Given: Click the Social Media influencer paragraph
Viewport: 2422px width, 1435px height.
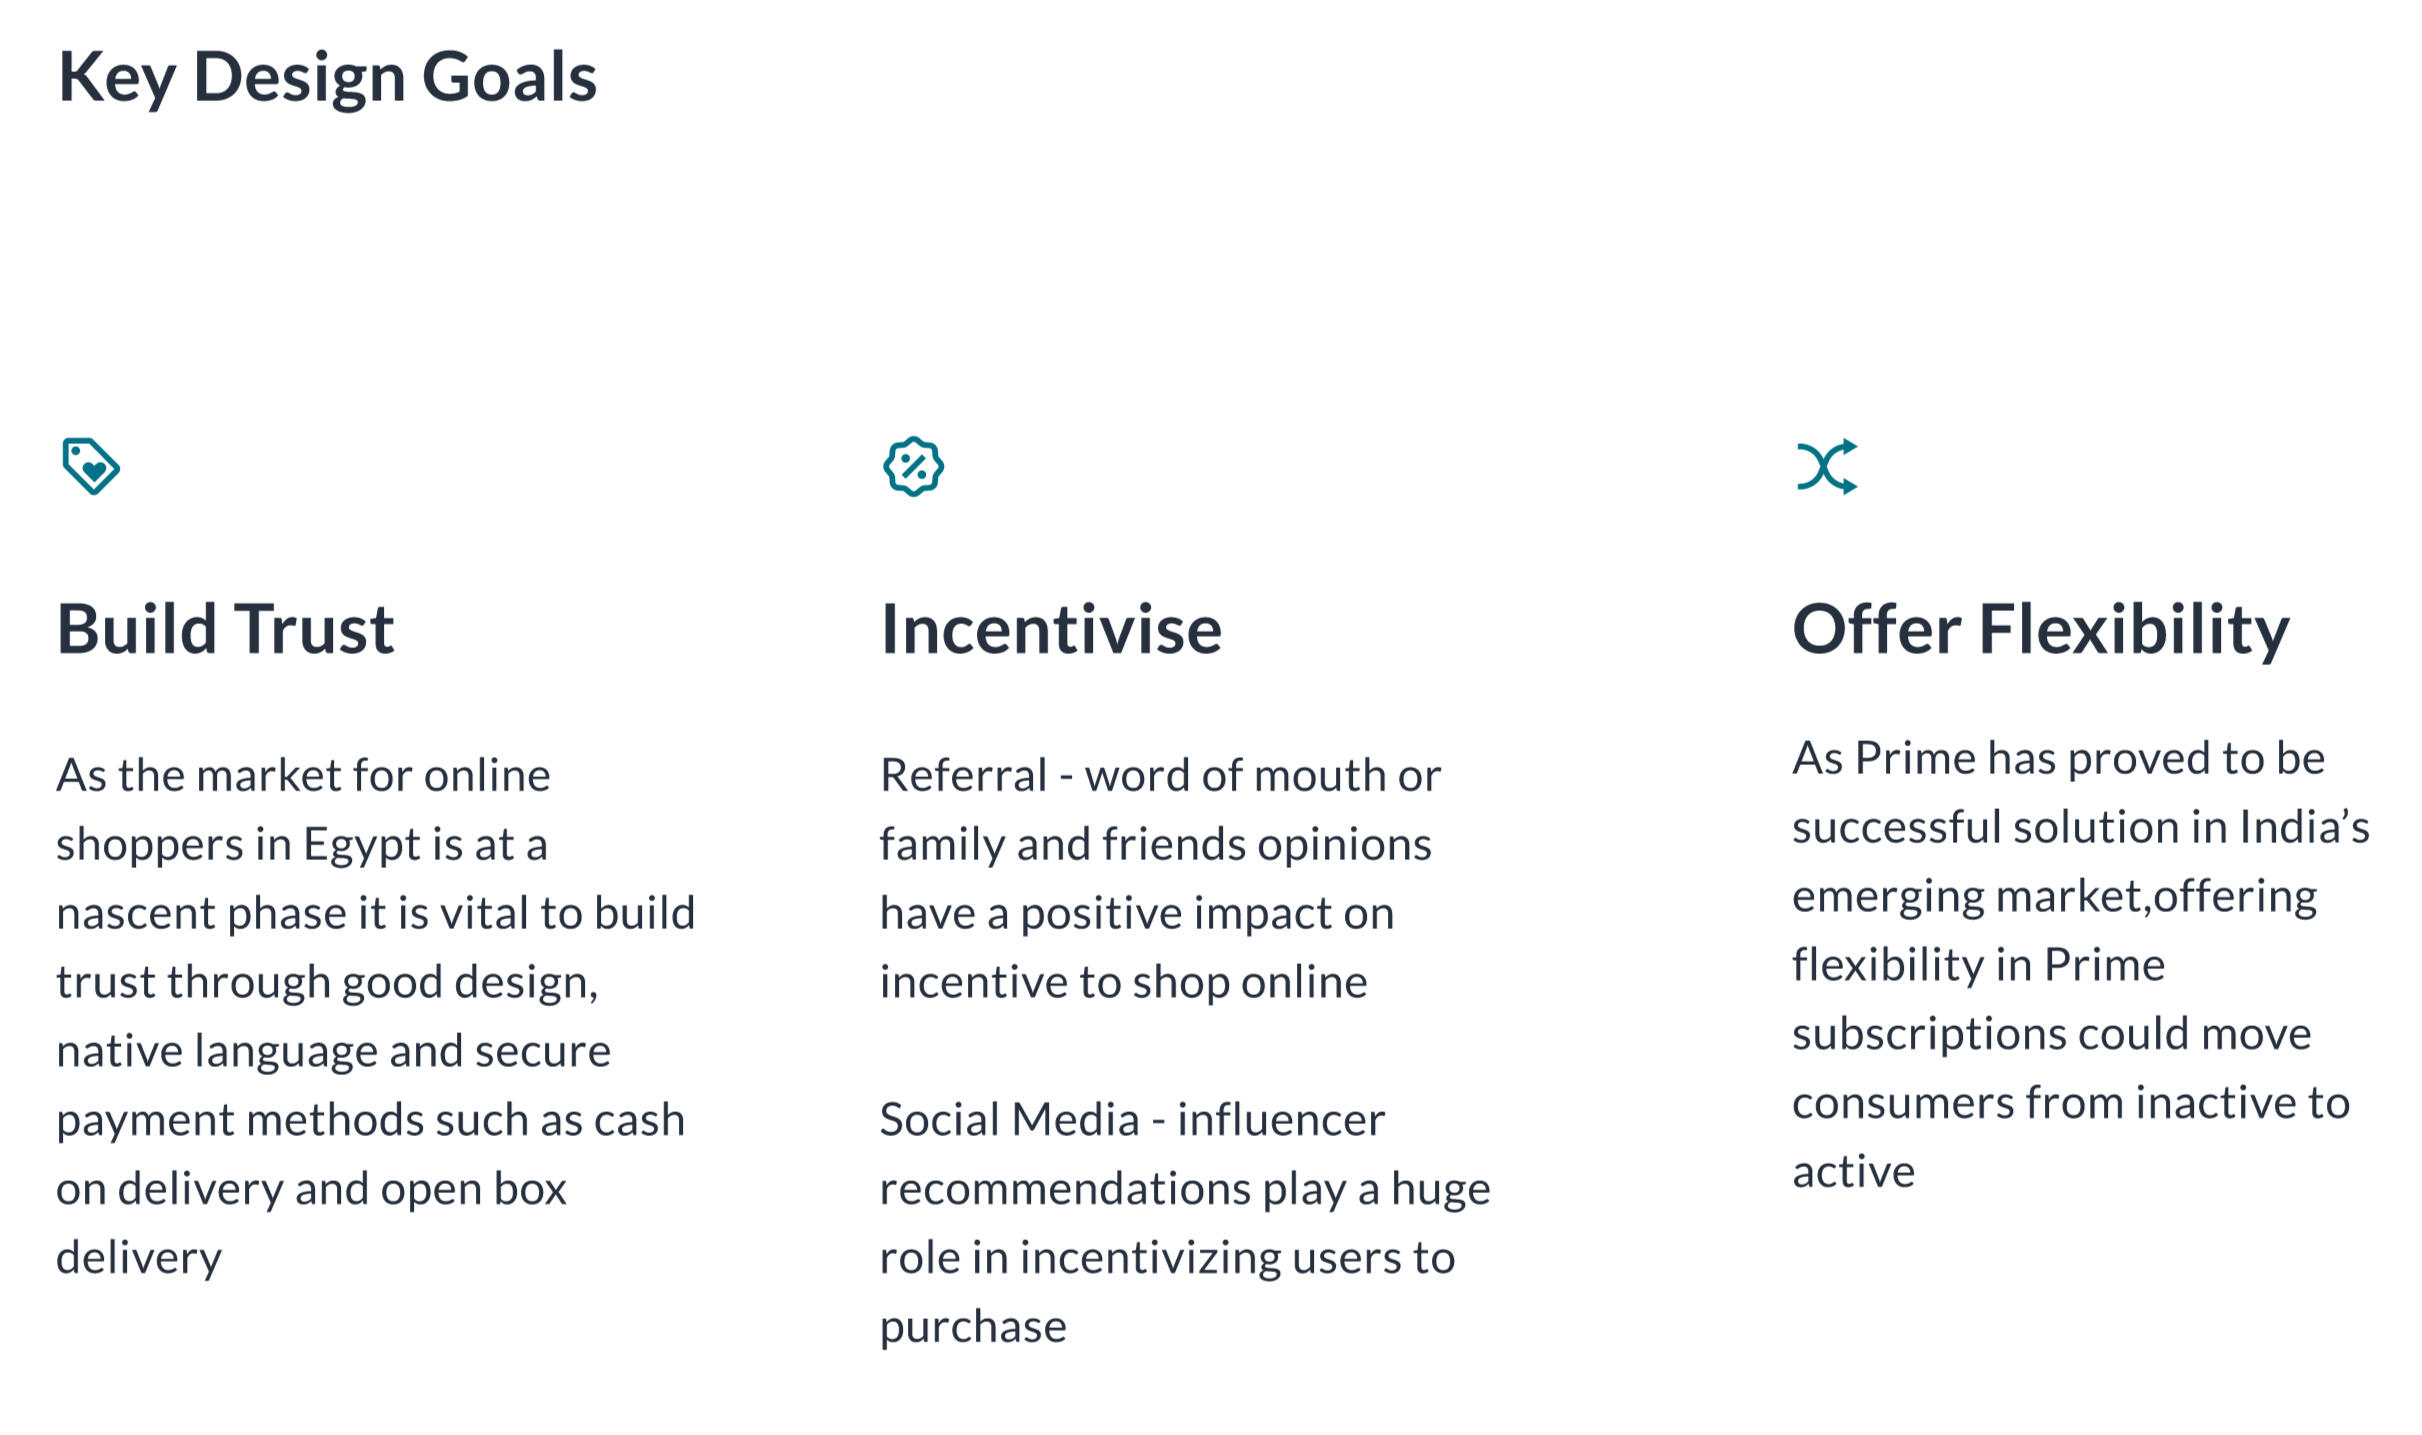Looking at the screenshot, I should (x=1185, y=1222).
